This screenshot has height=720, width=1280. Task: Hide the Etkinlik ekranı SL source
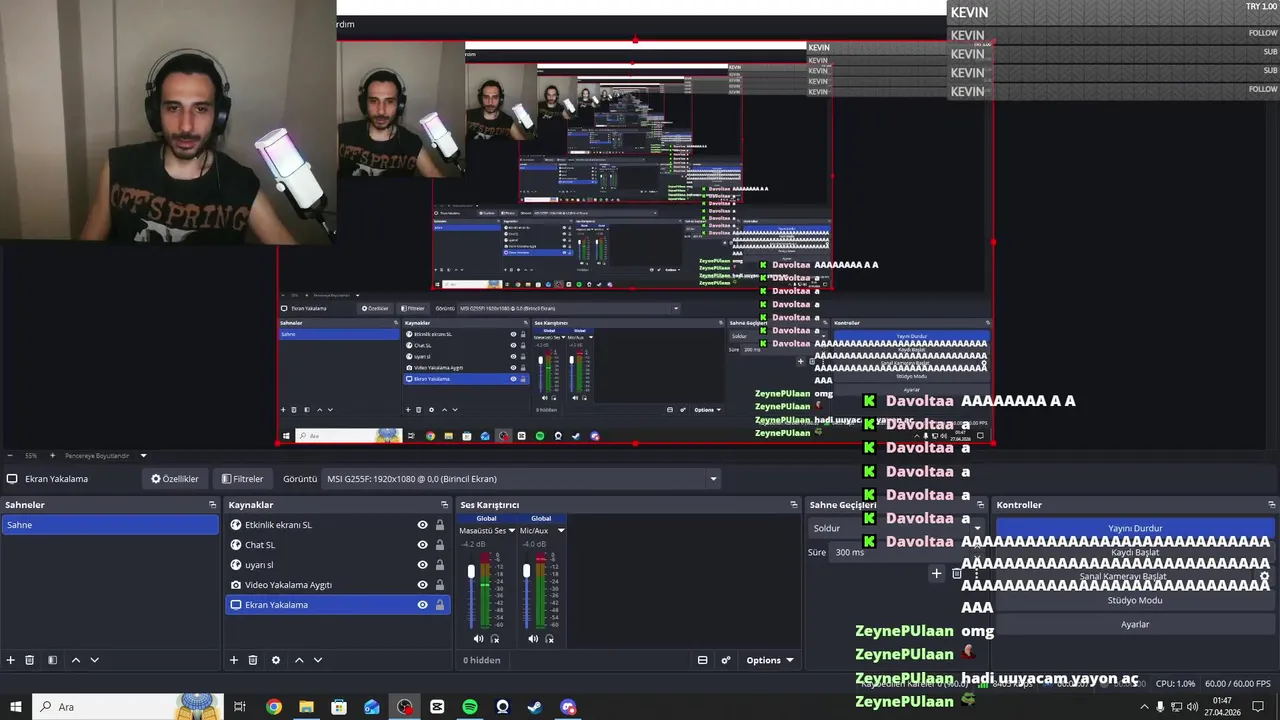[x=422, y=525]
